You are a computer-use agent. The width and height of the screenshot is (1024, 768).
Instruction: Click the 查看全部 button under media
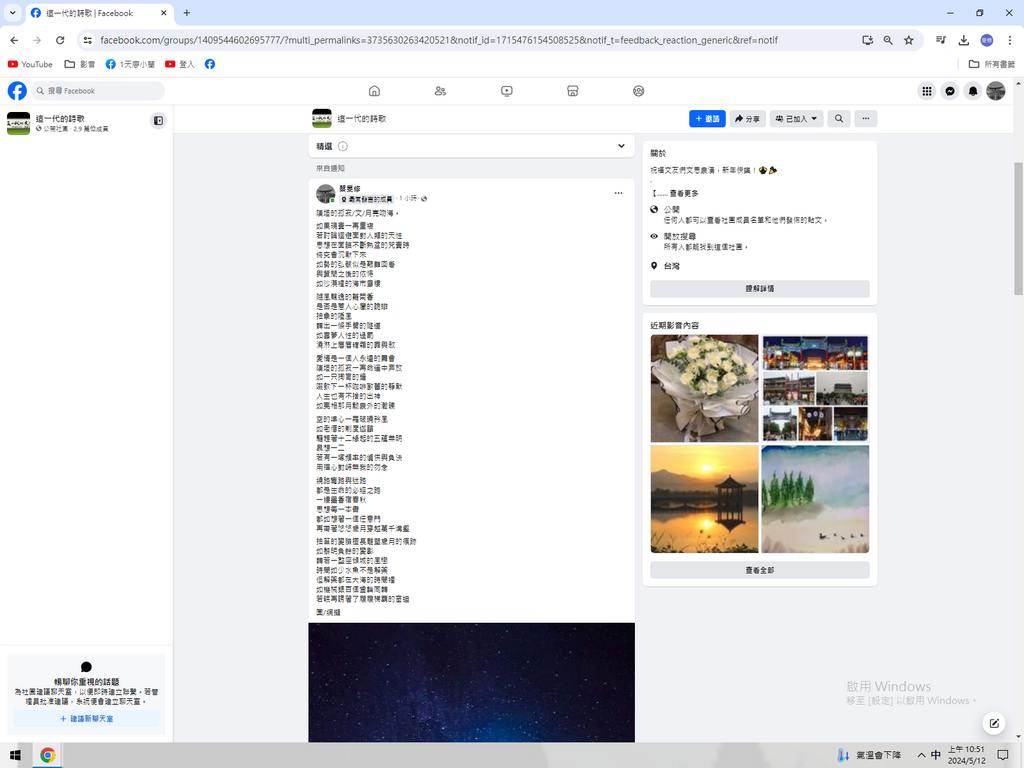[x=759, y=570]
